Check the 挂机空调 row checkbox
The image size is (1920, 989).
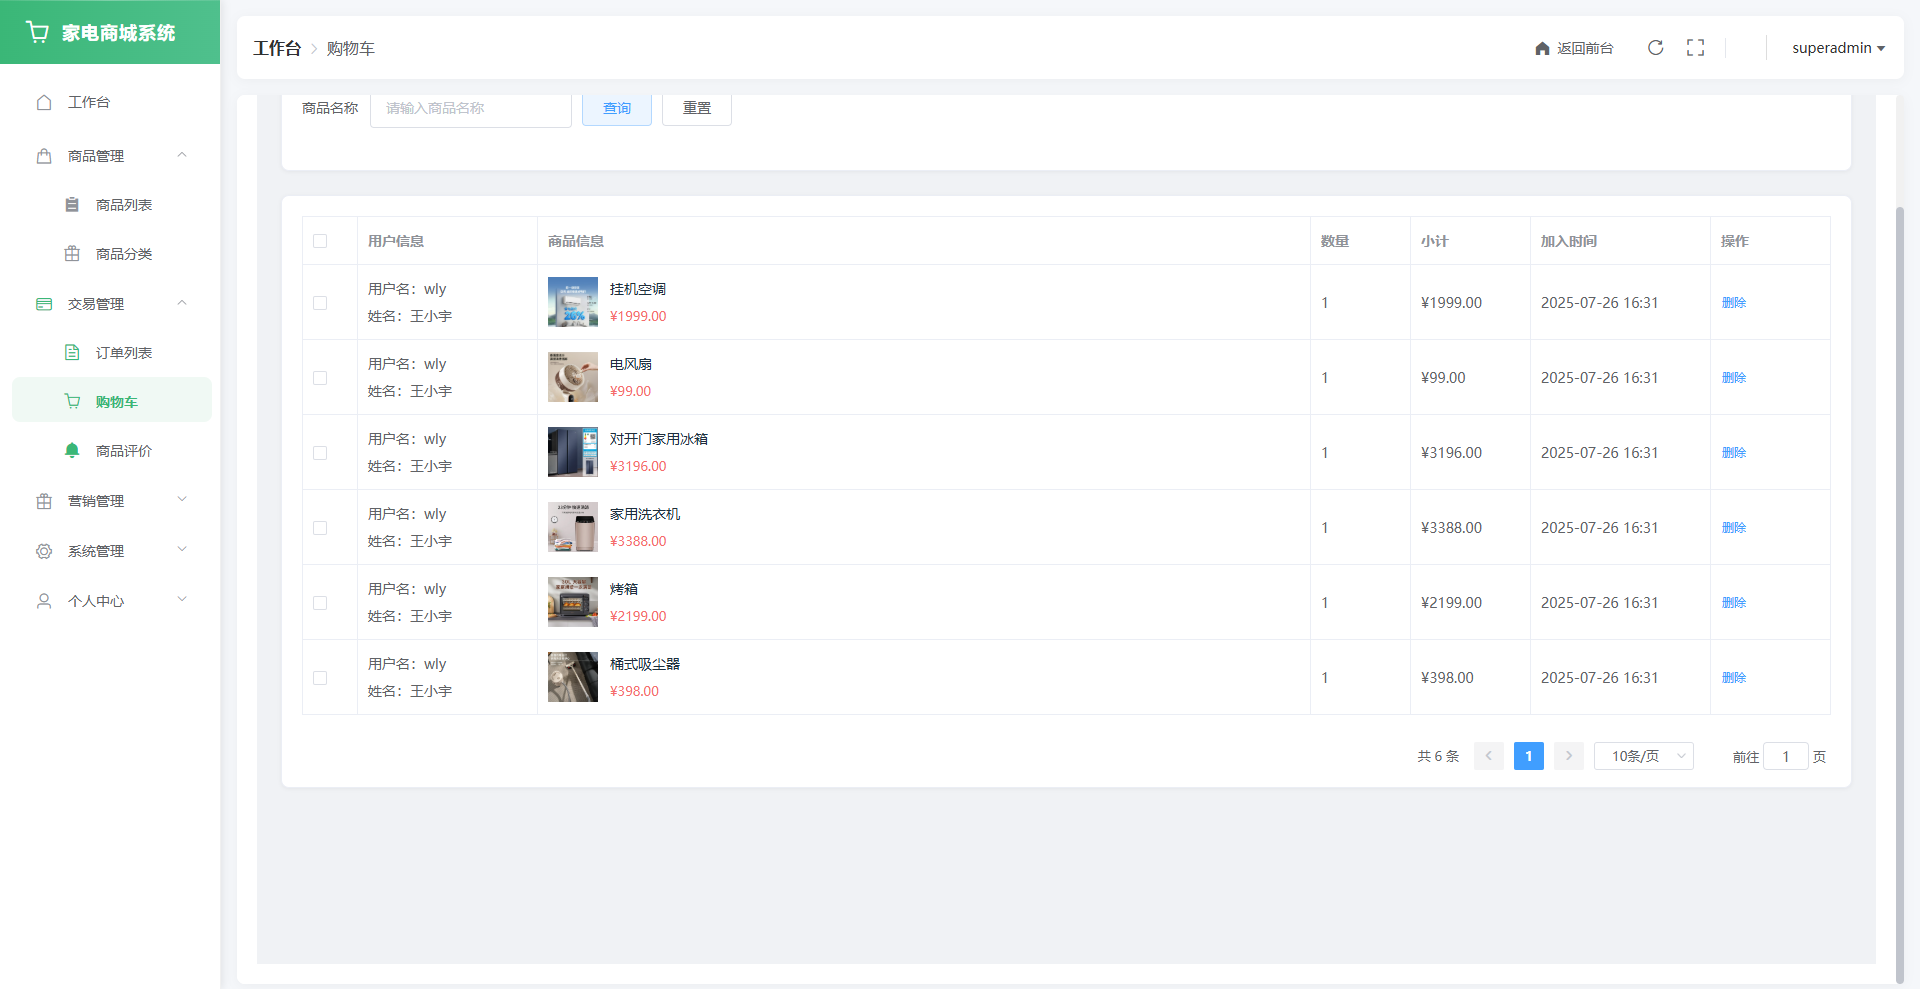coord(320,303)
